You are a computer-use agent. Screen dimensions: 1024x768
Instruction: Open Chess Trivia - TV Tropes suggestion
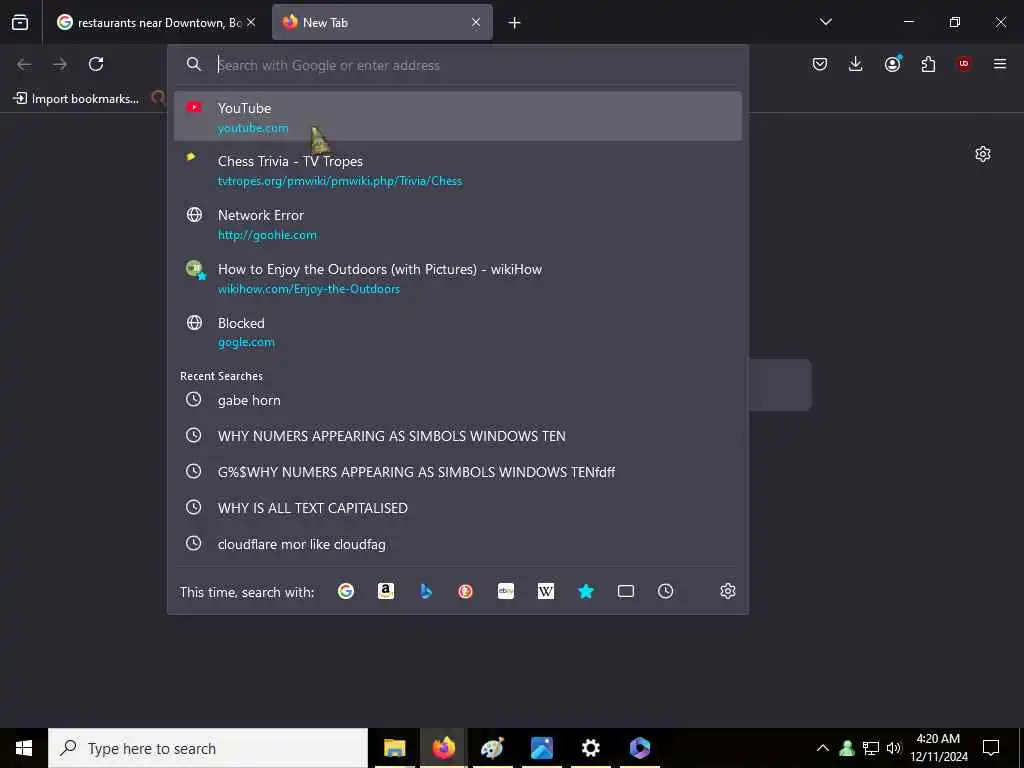tap(458, 170)
